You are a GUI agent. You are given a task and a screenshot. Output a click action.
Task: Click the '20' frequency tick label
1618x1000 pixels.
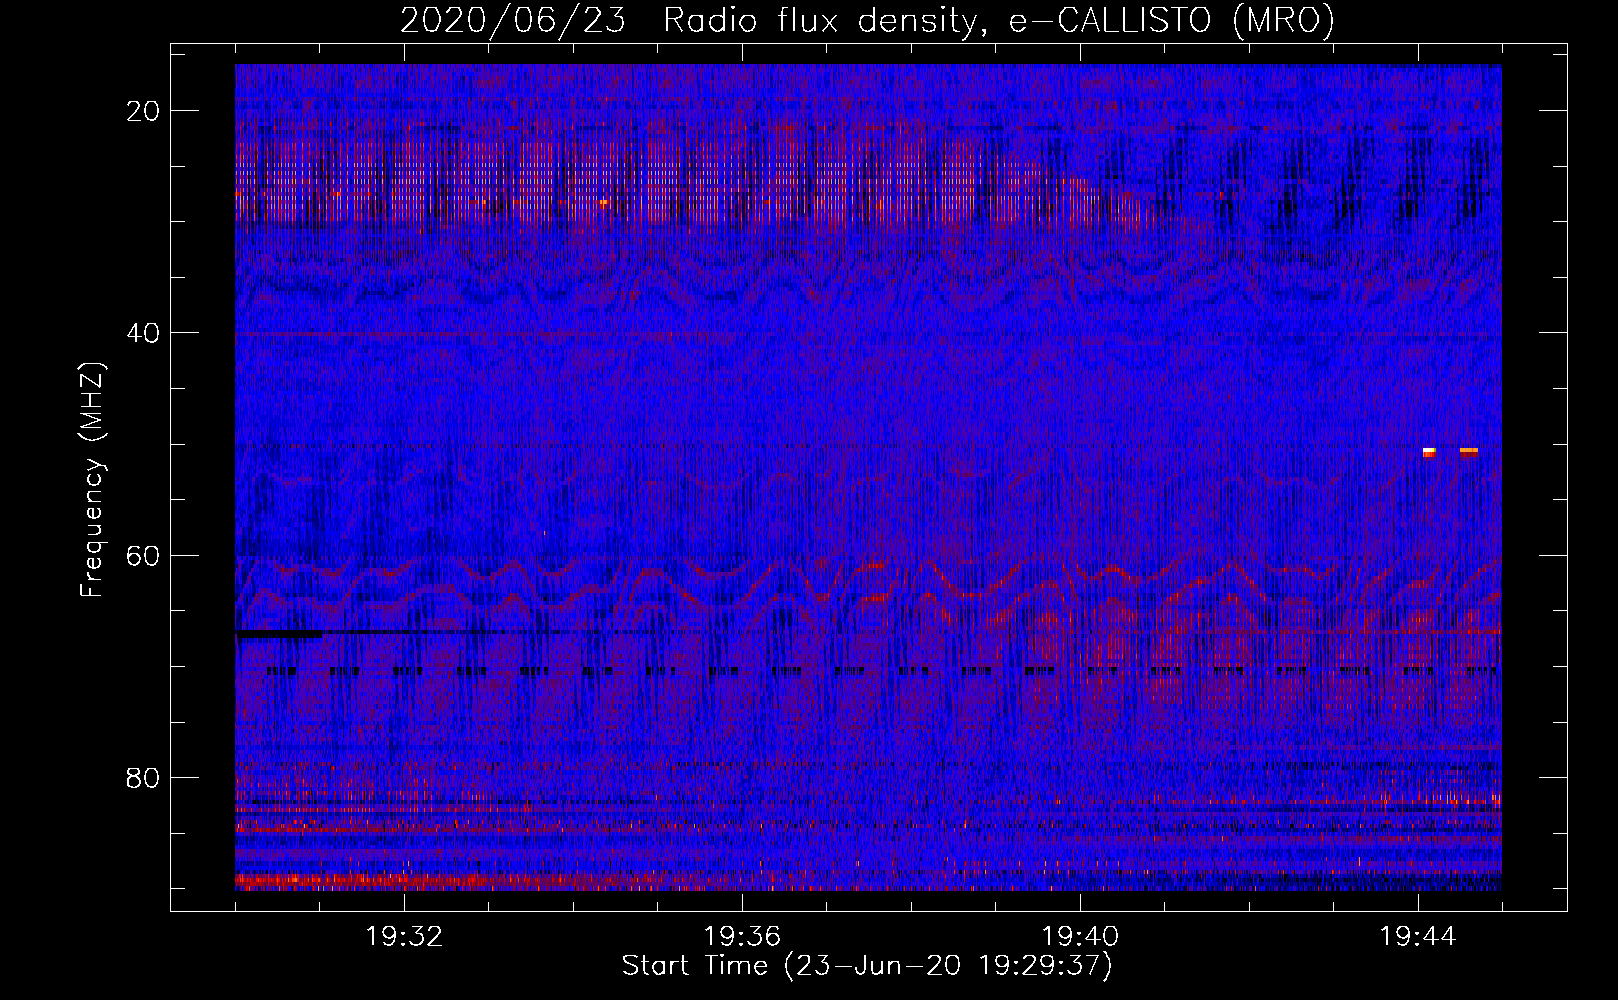(x=143, y=111)
